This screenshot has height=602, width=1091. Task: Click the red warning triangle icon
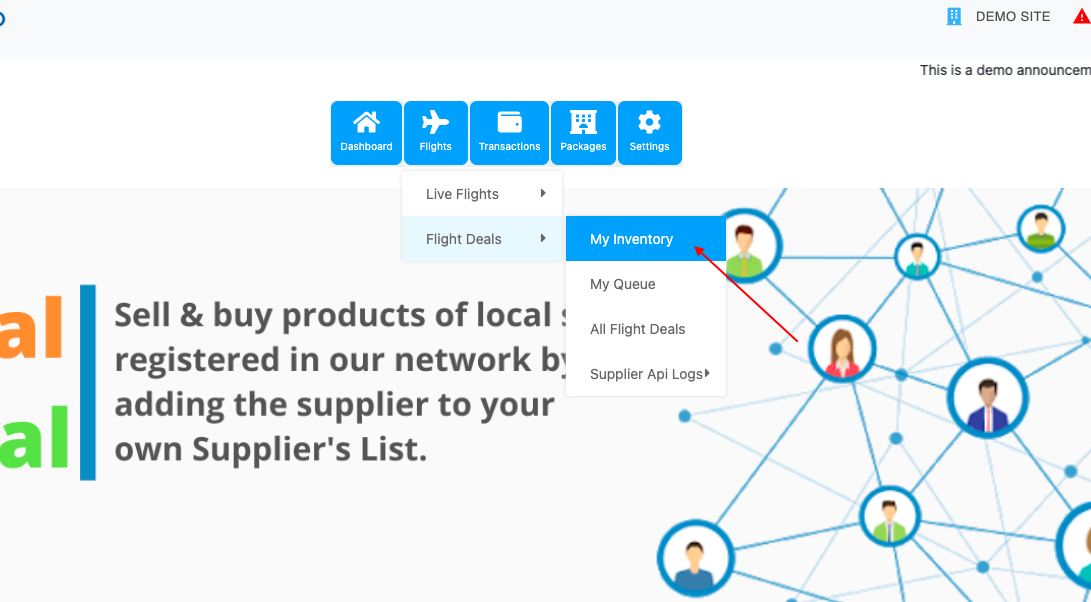click(x=1081, y=17)
